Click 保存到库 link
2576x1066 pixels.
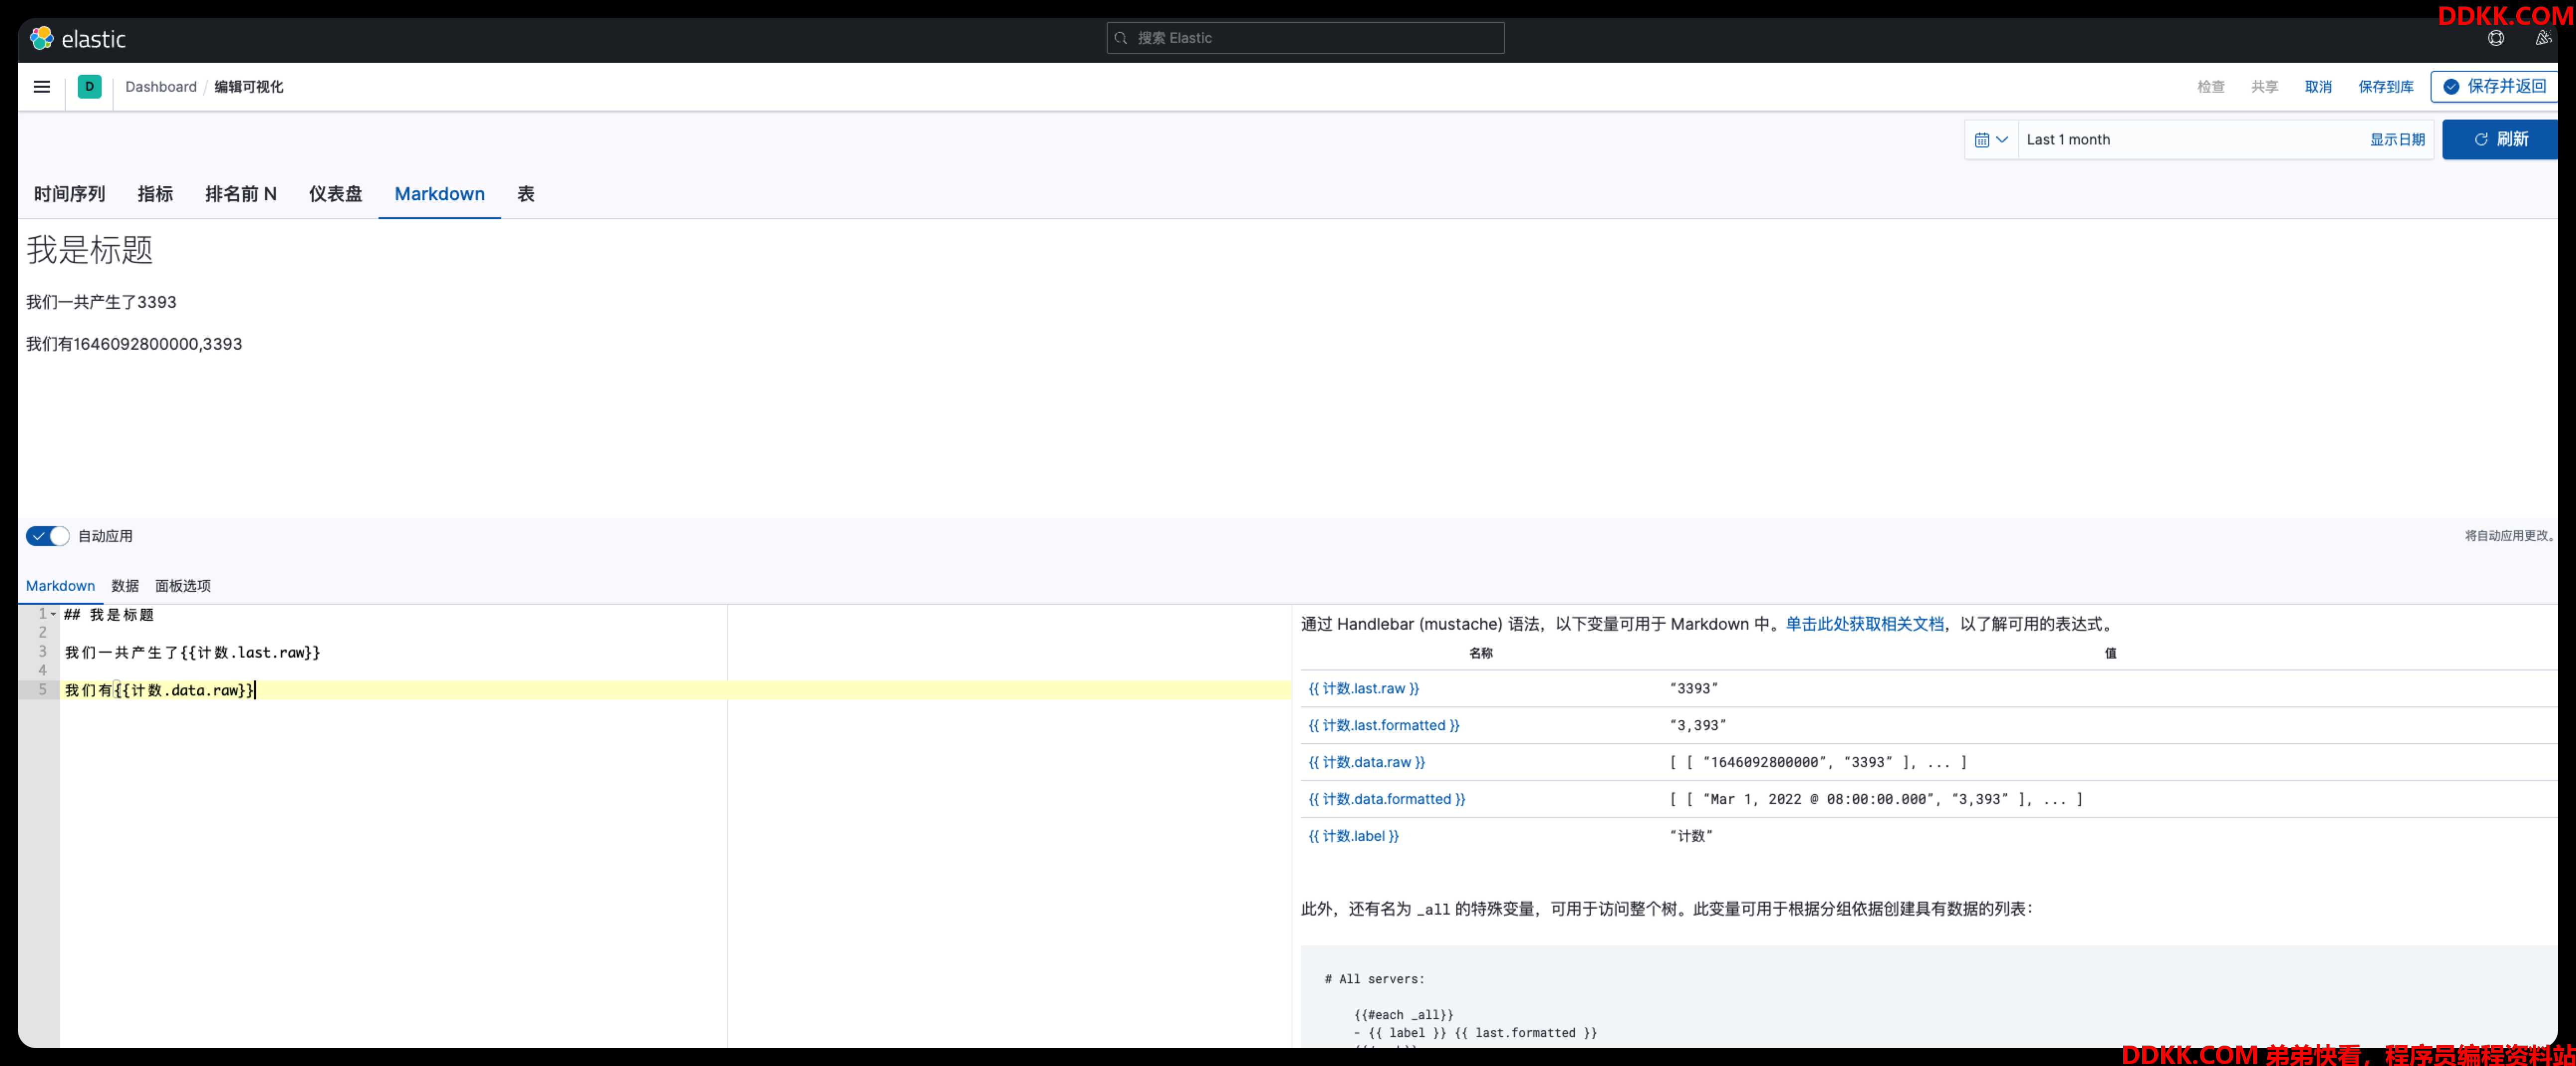click(x=2385, y=87)
